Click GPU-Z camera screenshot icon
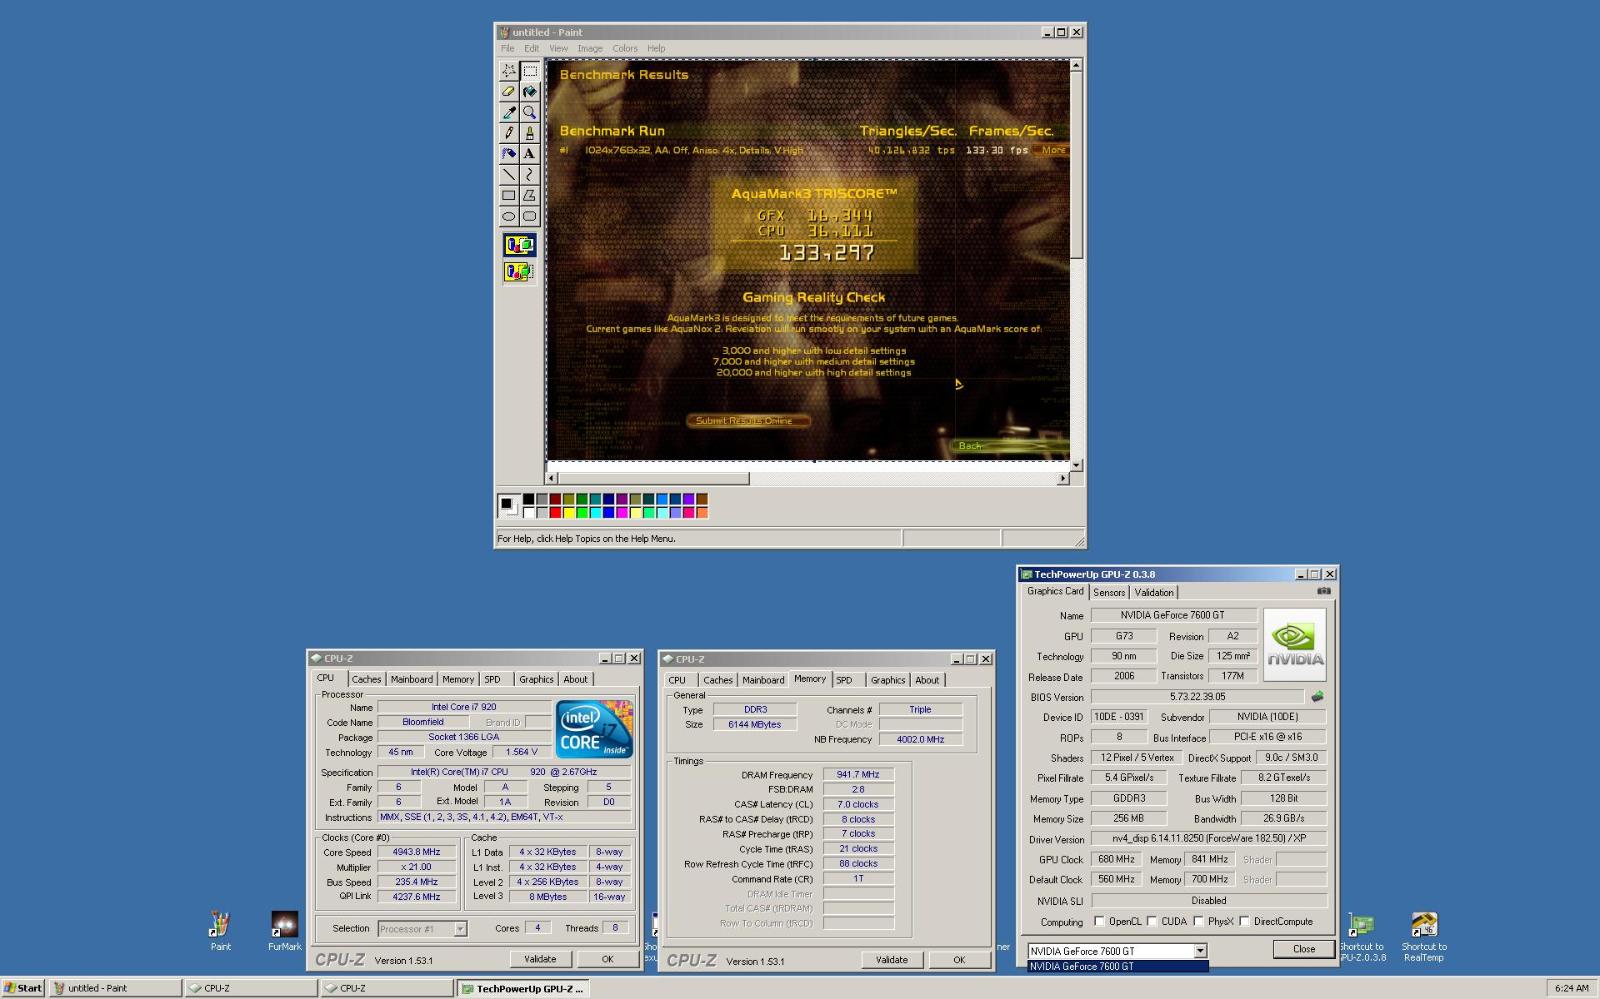Screen dimensions: 1600x999 (1323, 591)
